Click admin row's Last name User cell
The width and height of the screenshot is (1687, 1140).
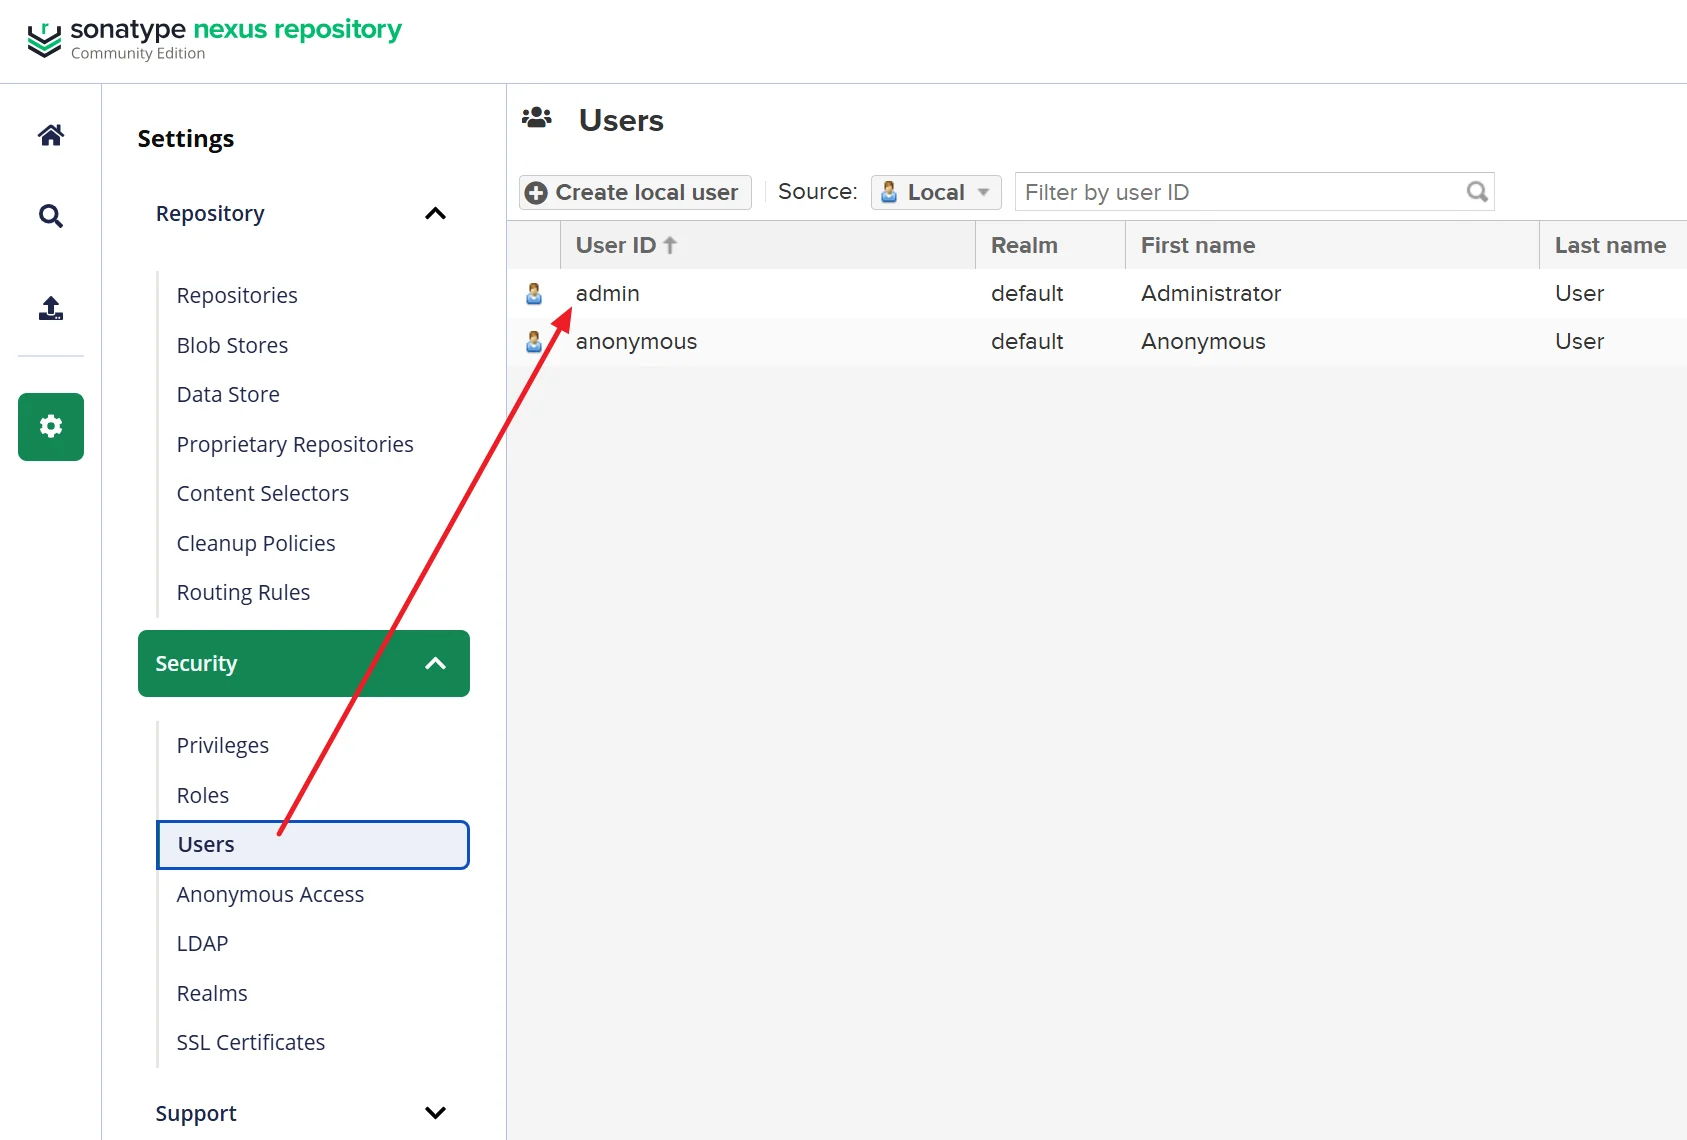pos(1579,293)
